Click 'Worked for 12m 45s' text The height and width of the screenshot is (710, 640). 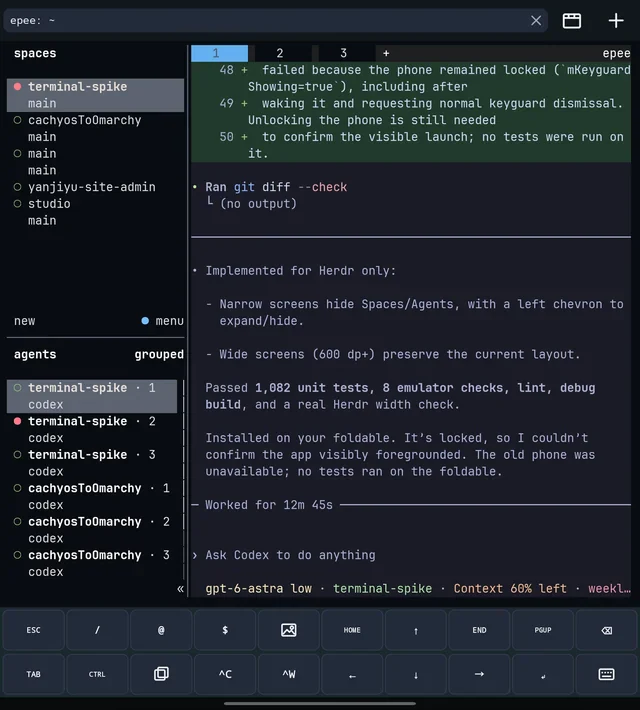coord(269,505)
